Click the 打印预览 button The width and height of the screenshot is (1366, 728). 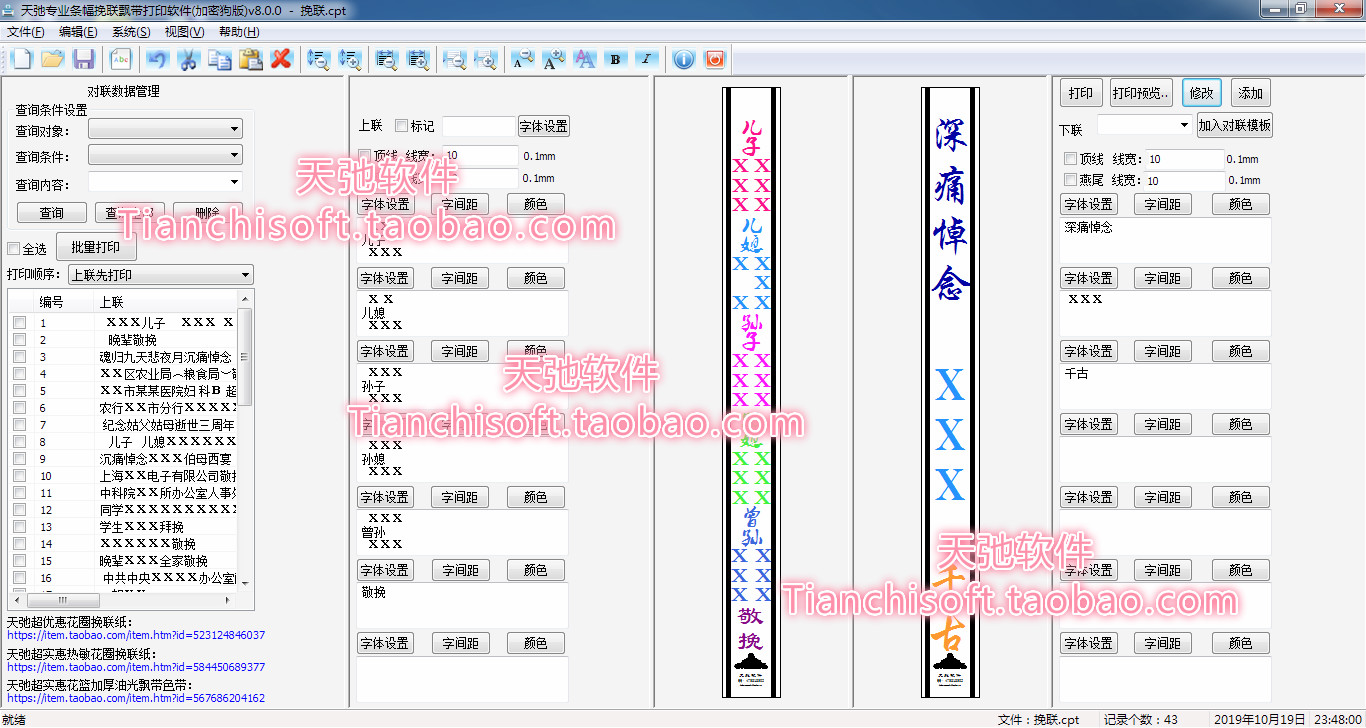(x=1141, y=93)
